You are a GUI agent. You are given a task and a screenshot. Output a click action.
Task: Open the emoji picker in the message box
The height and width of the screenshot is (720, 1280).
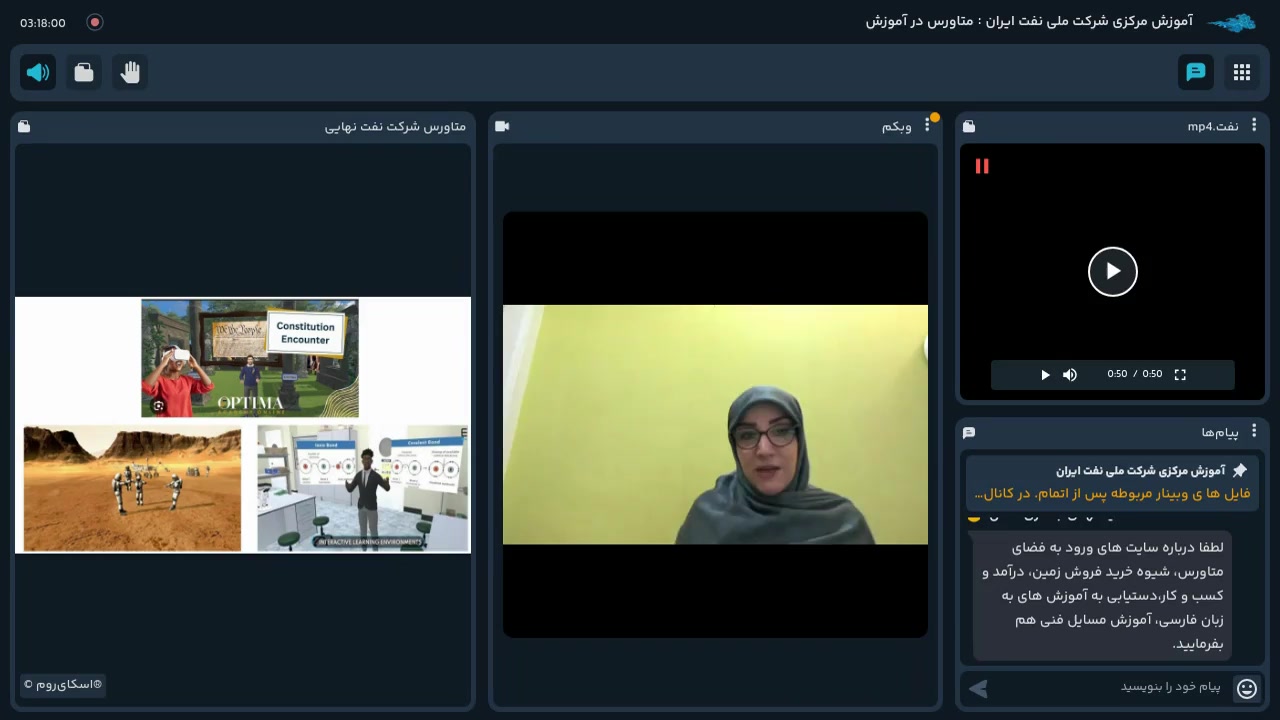tap(1246, 688)
